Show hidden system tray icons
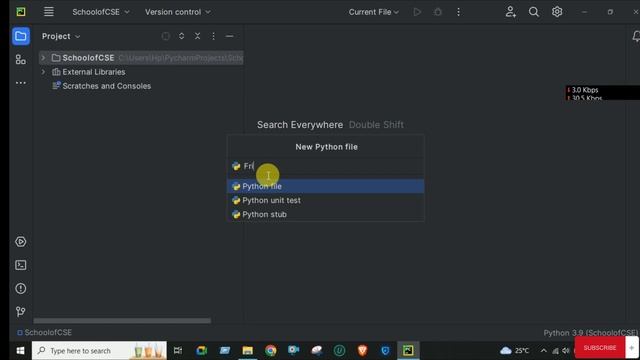The image size is (640, 360). (544, 351)
